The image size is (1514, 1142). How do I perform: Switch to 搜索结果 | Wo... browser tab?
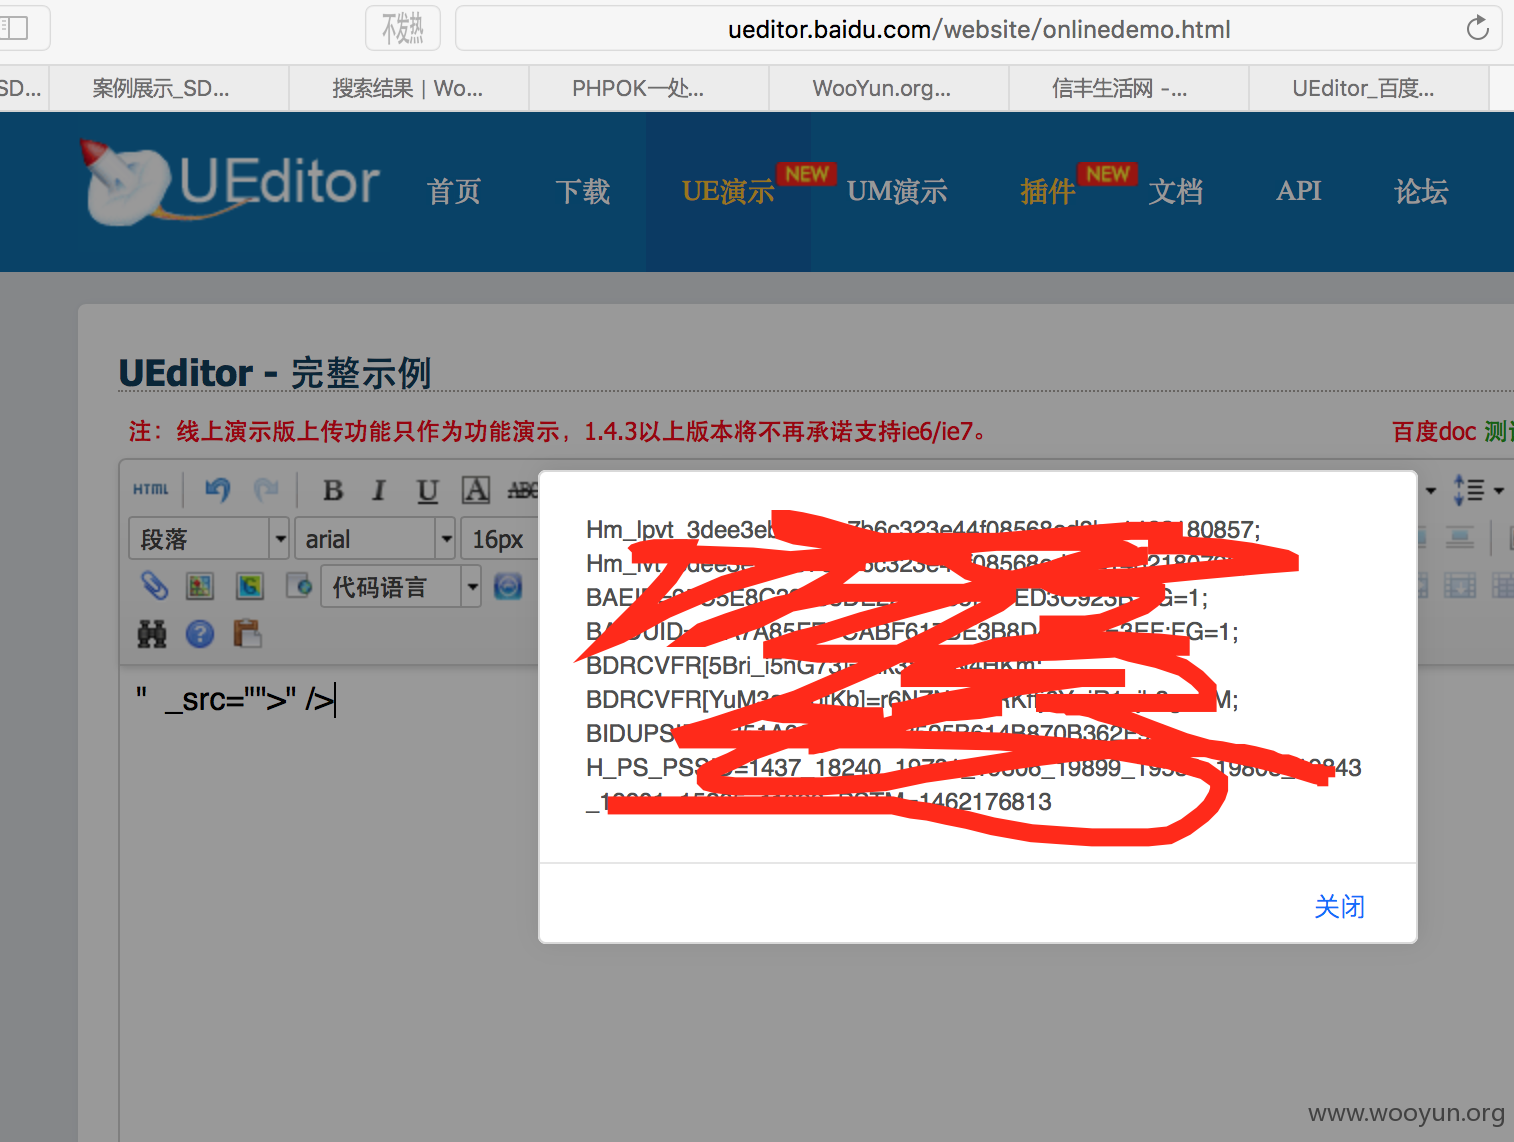pos(409,88)
